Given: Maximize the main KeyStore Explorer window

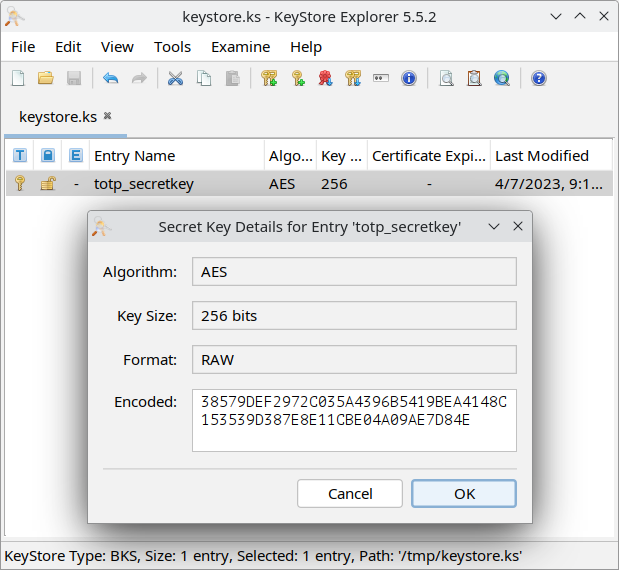Looking at the screenshot, I should [580, 16].
